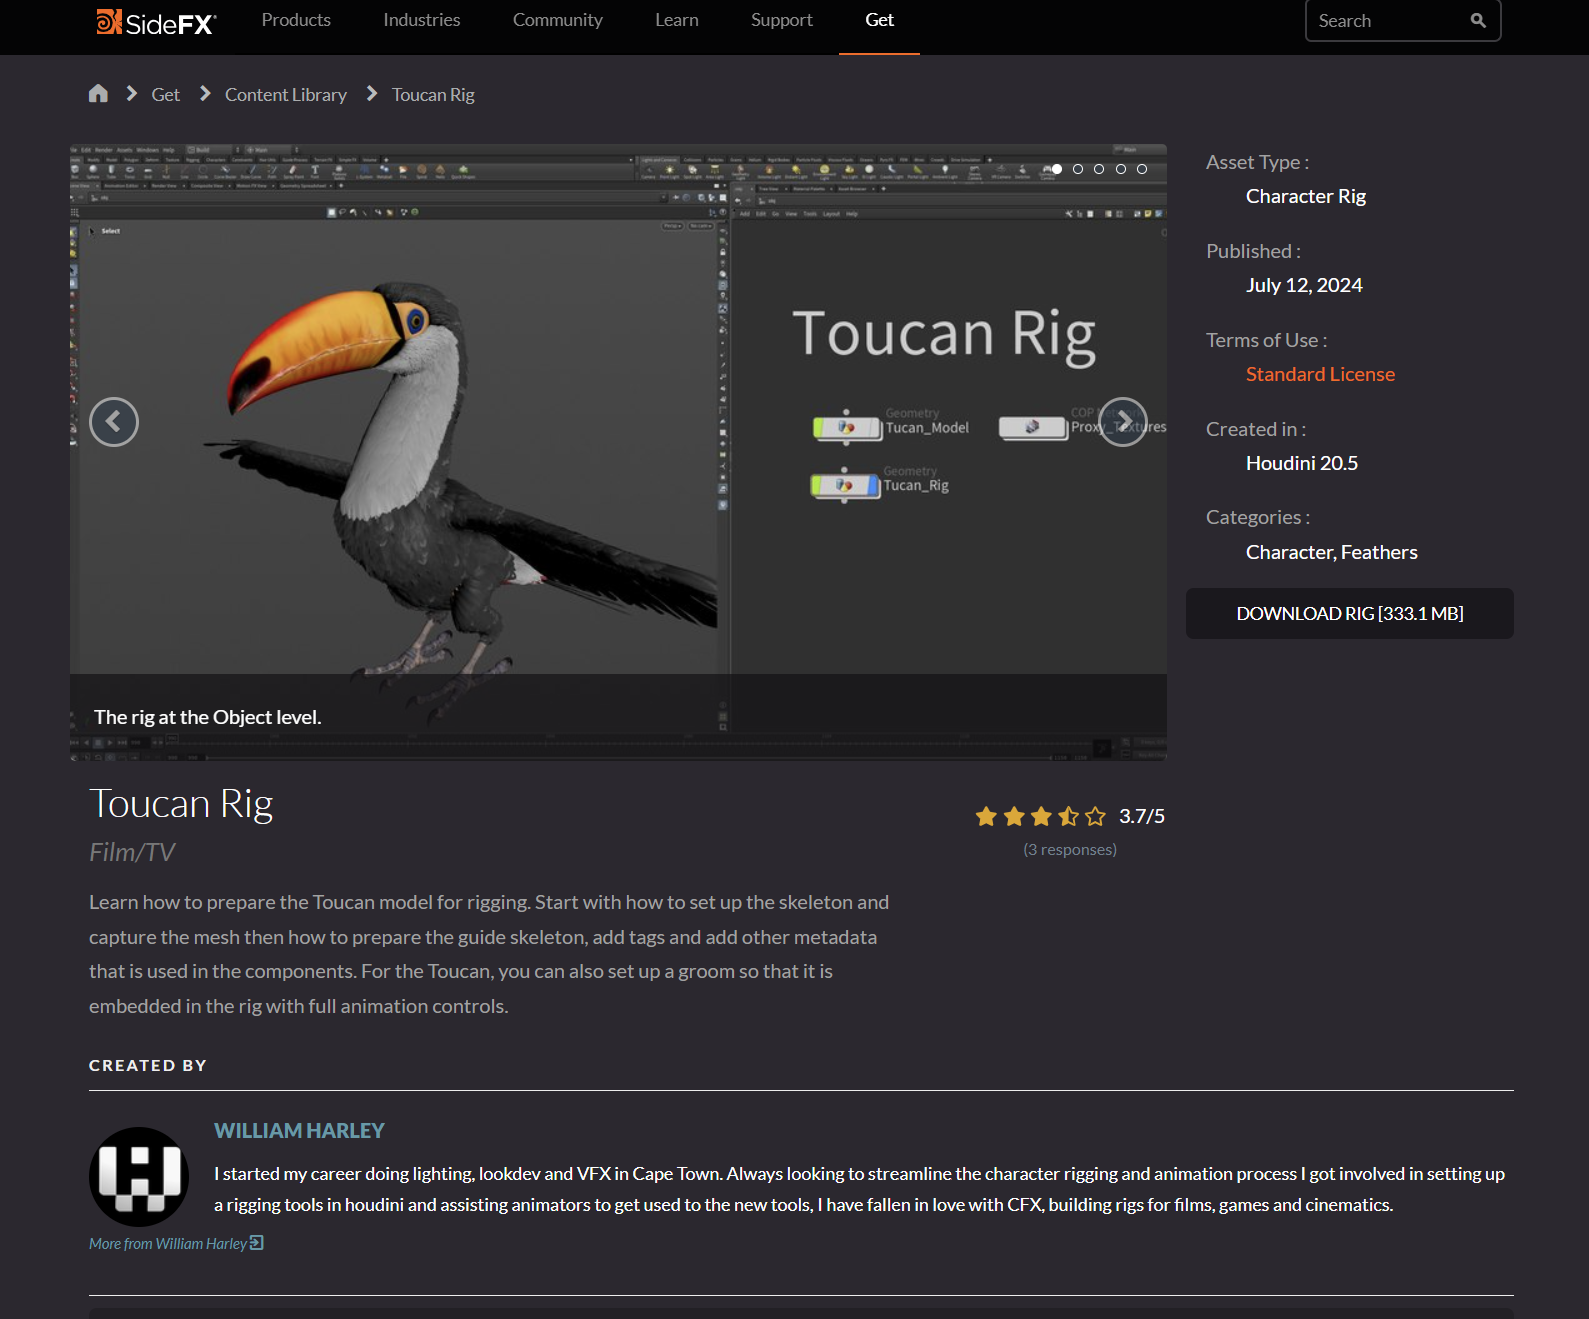
Task: Open the Products menu
Action: pos(296,20)
